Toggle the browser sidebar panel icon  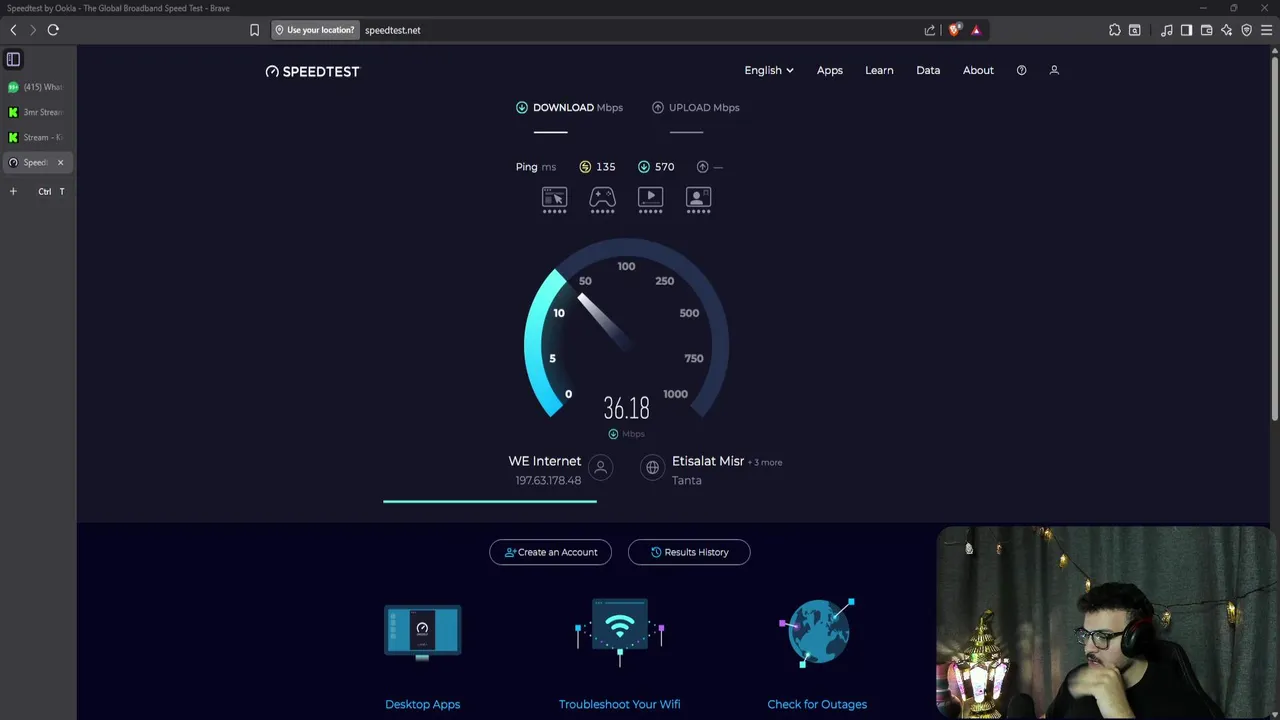click(1186, 30)
